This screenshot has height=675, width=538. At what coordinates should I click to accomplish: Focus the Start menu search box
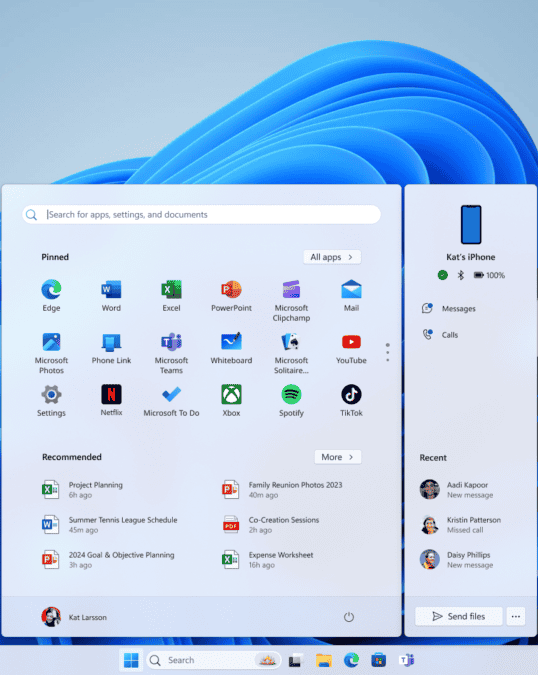point(201,214)
